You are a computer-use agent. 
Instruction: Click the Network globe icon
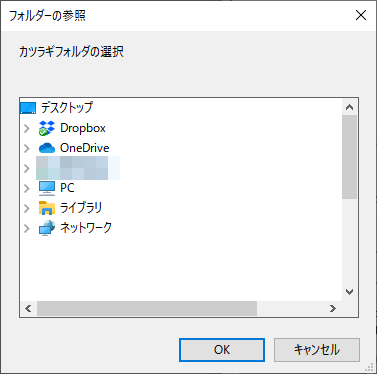click(x=47, y=228)
